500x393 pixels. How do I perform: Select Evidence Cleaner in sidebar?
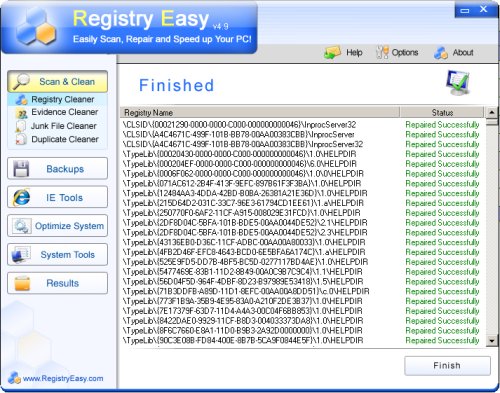pyautogui.click(x=57, y=112)
